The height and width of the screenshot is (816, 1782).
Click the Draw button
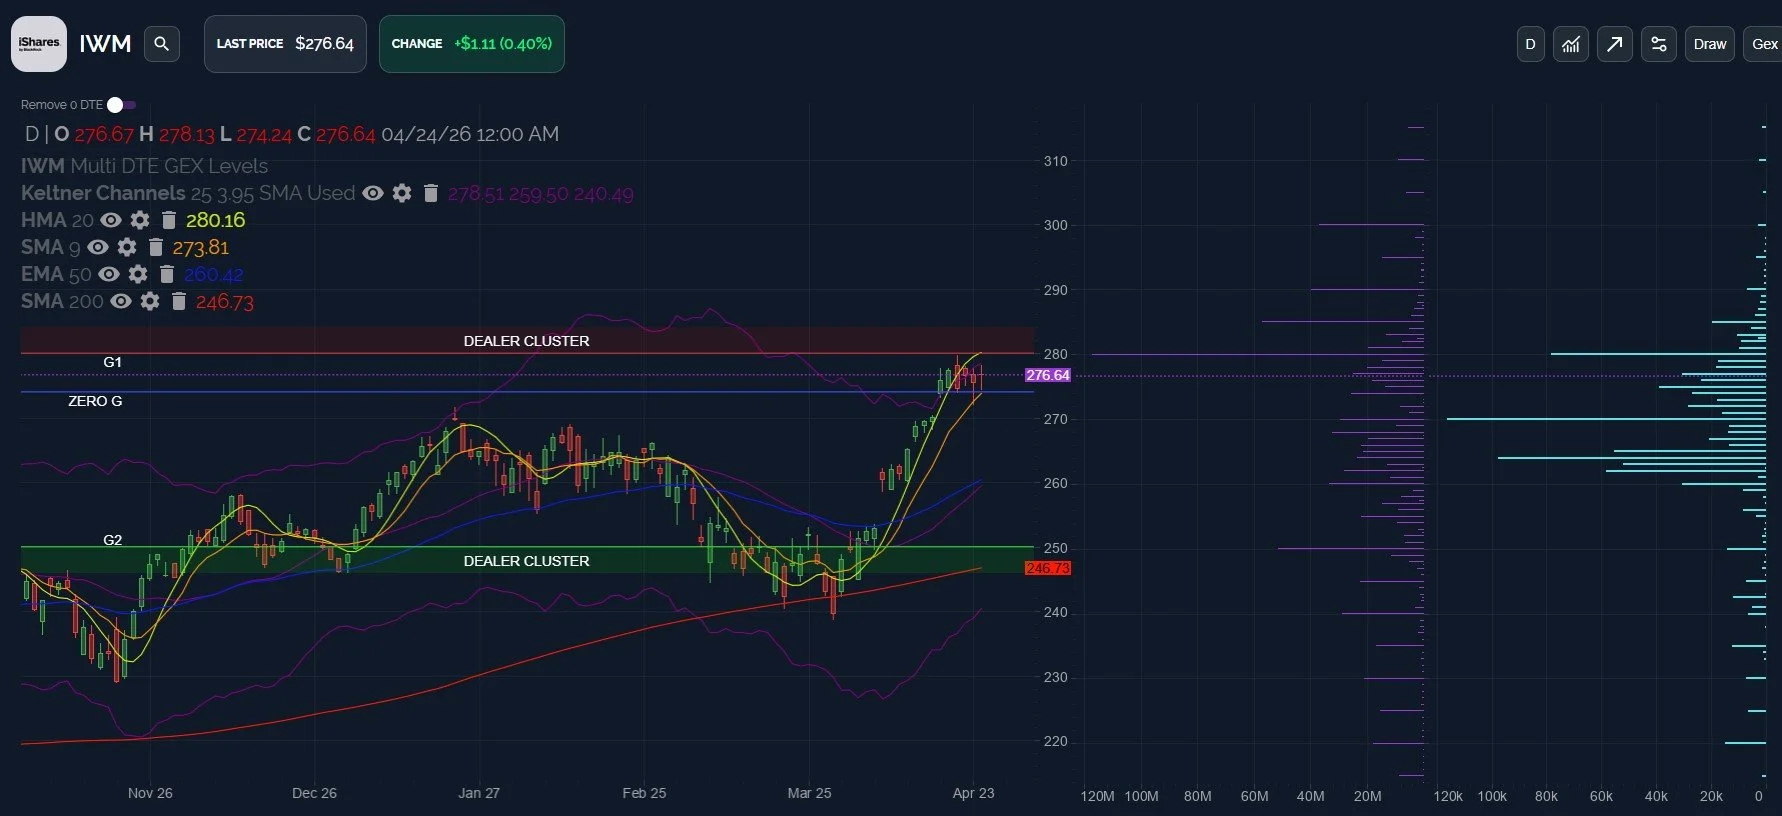point(1710,44)
